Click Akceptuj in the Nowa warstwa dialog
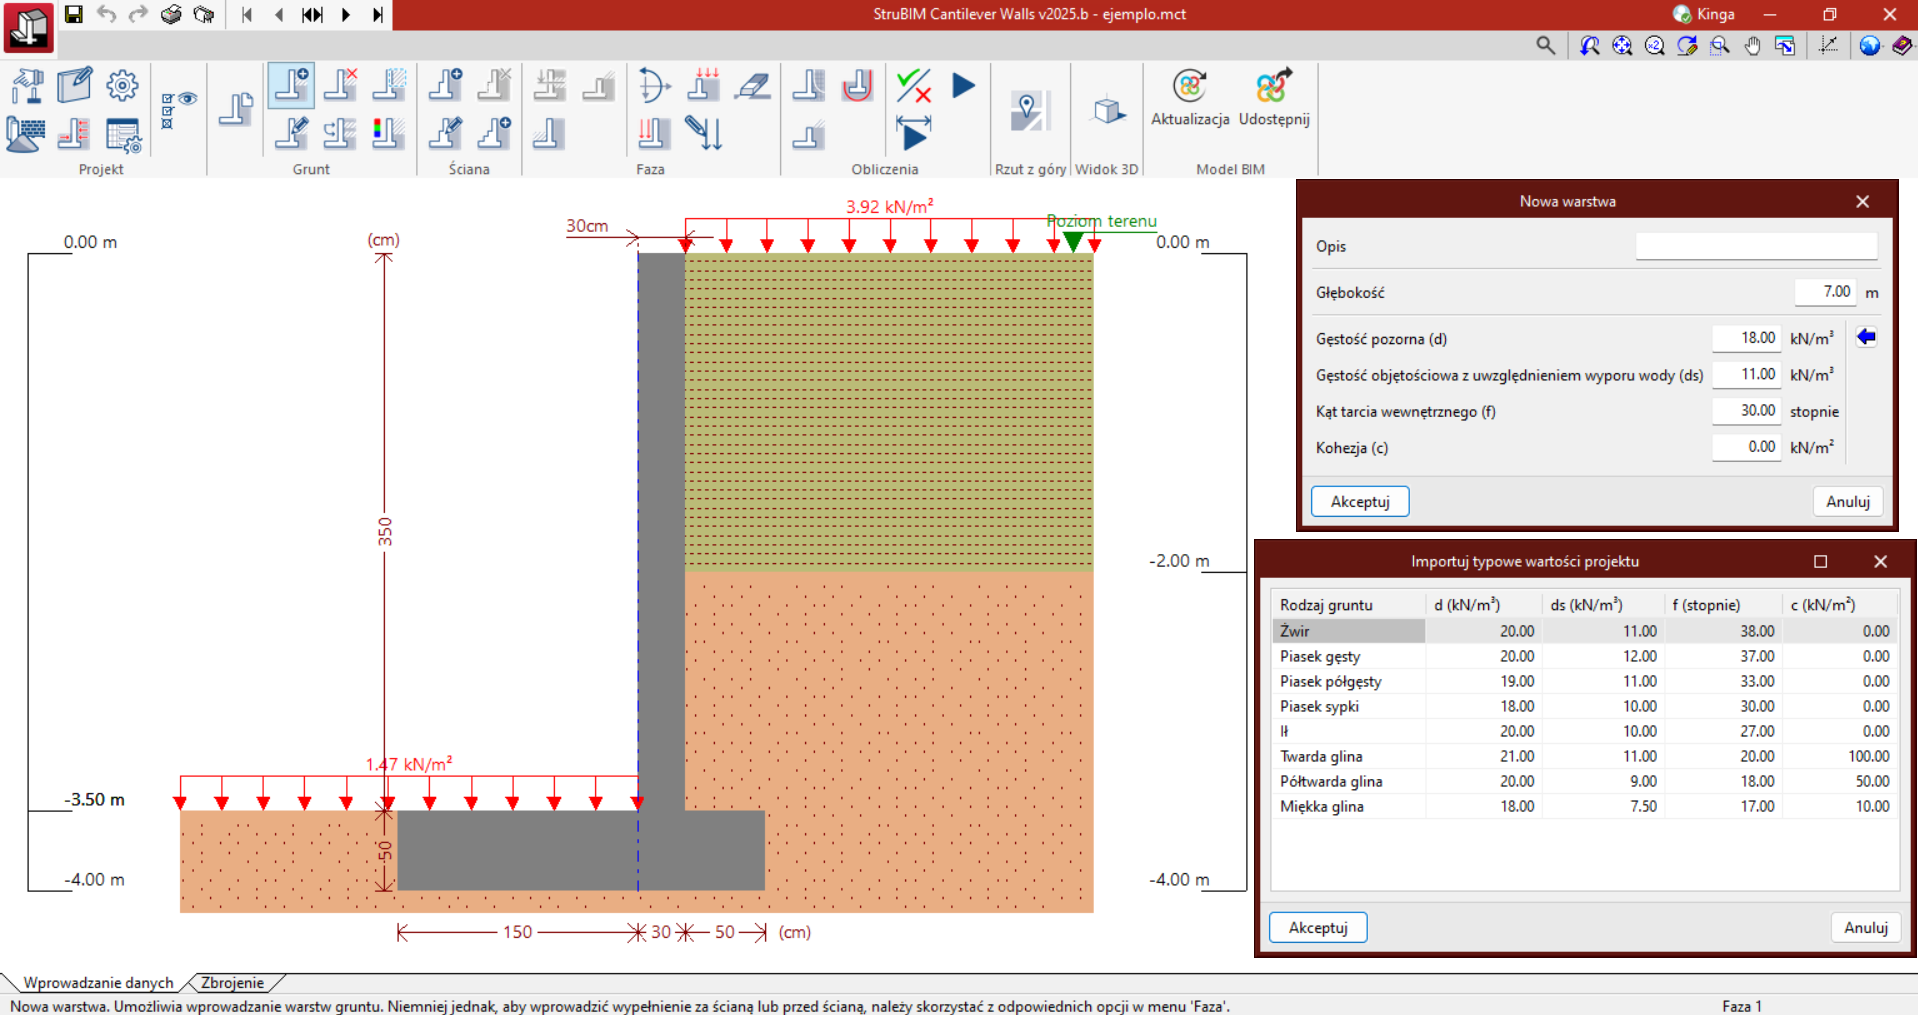The width and height of the screenshot is (1918, 1015). pyautogui.click(x=1359, y=501)
